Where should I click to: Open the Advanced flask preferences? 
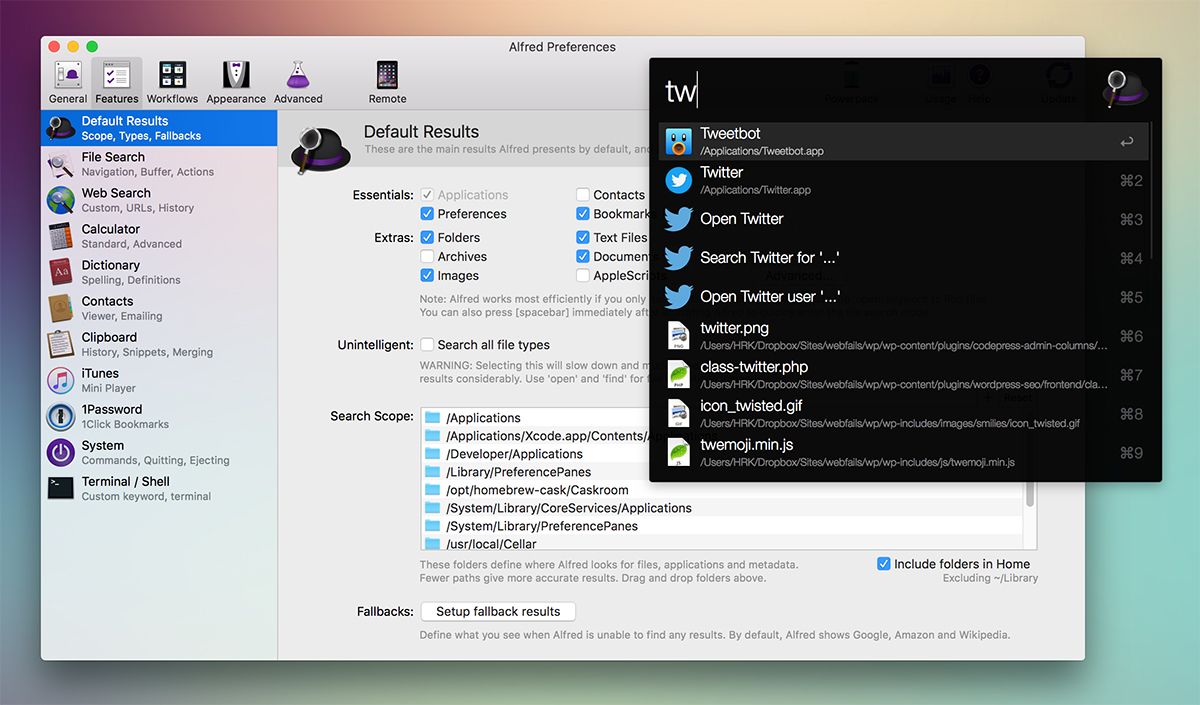click(x=297, y=80)
